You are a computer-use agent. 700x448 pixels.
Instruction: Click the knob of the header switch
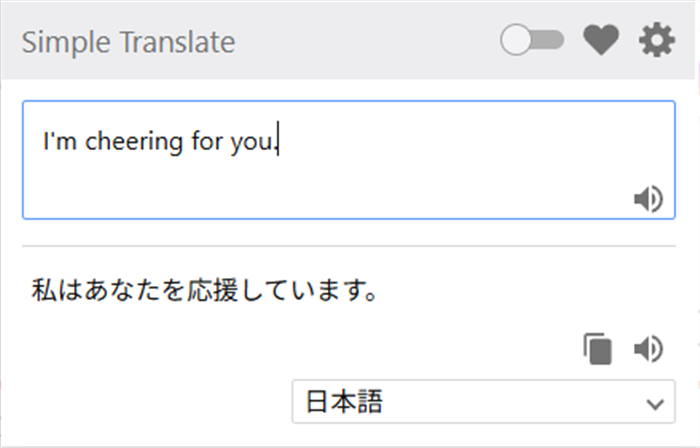pos(516,41)
